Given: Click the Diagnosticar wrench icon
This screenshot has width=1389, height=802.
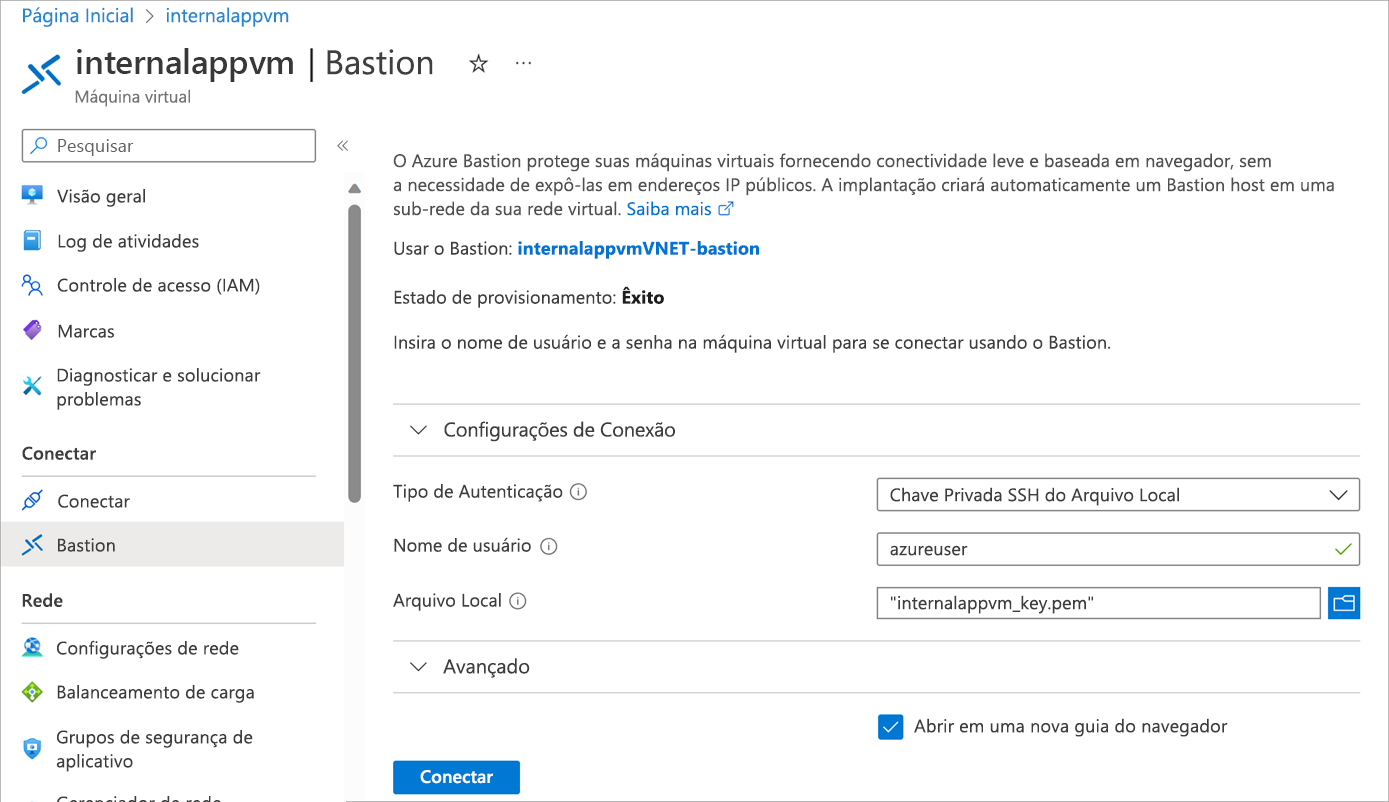Looking at the screenshot, I should [x=33, y=386].
